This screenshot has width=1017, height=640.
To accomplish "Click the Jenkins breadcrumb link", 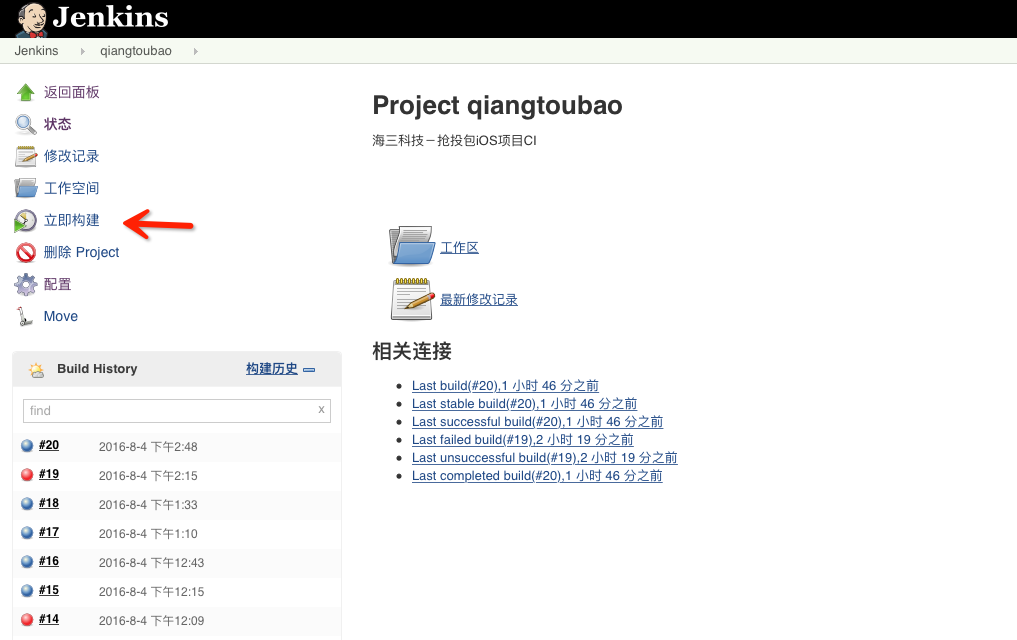I will (36, 51).
